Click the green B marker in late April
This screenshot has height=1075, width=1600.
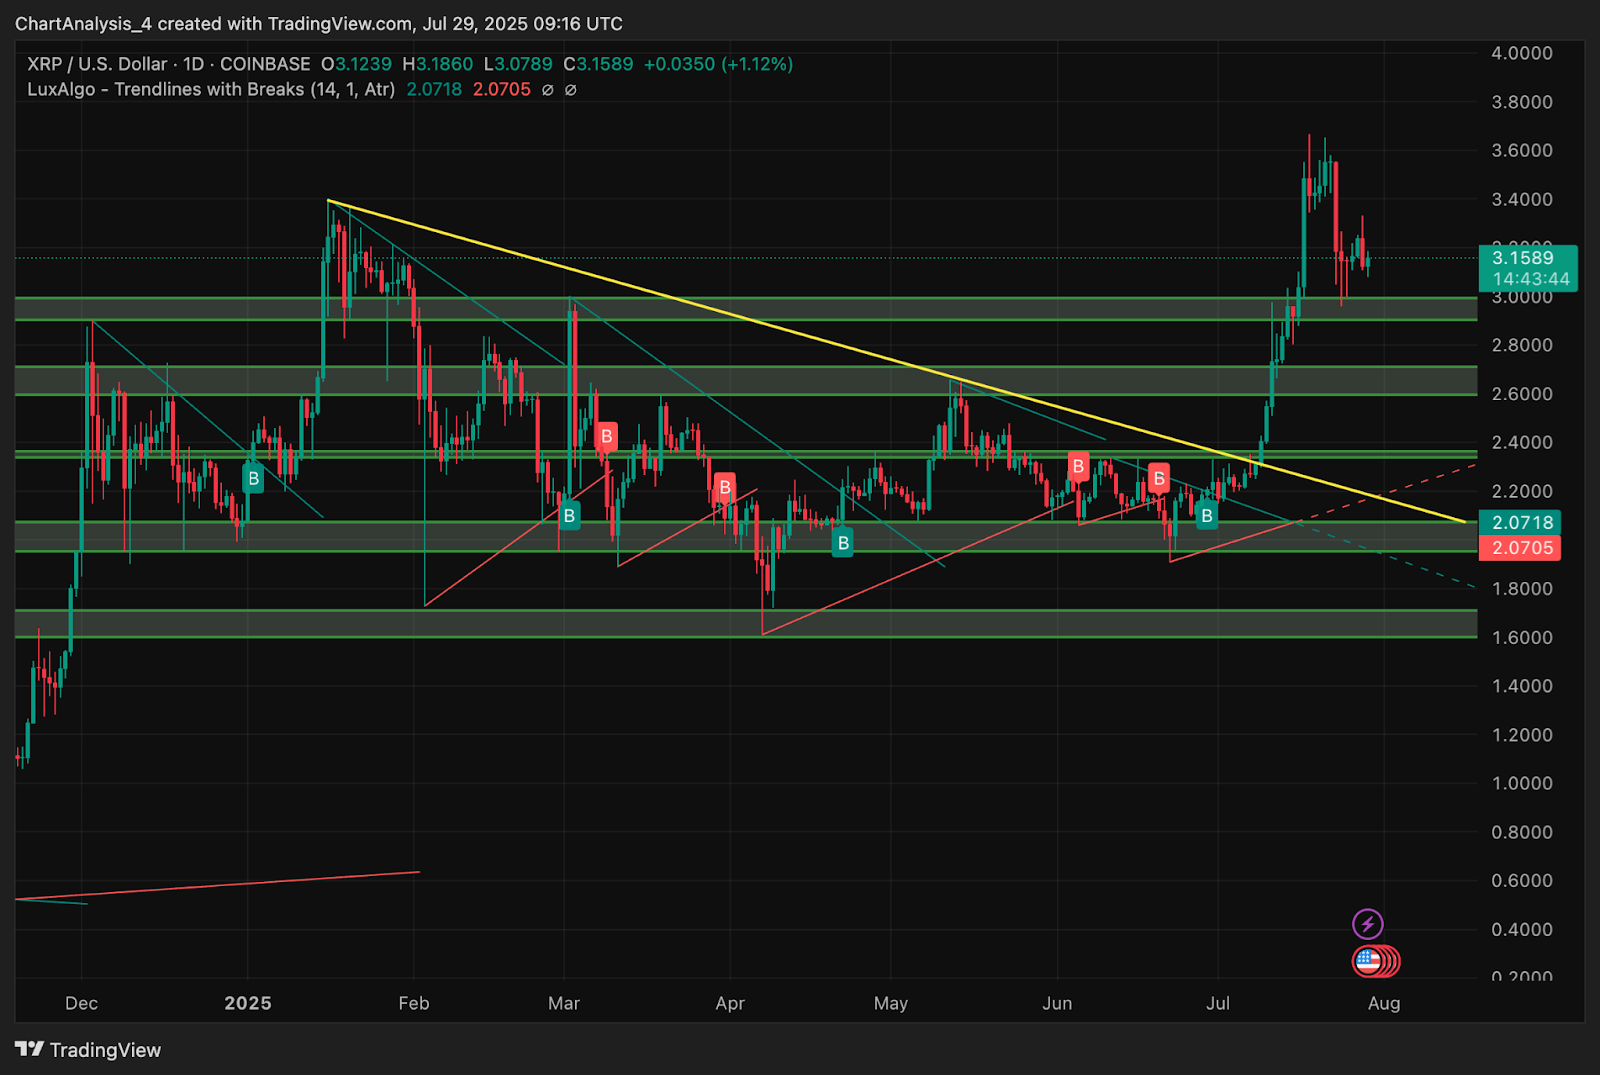click(x=843, y=543)
